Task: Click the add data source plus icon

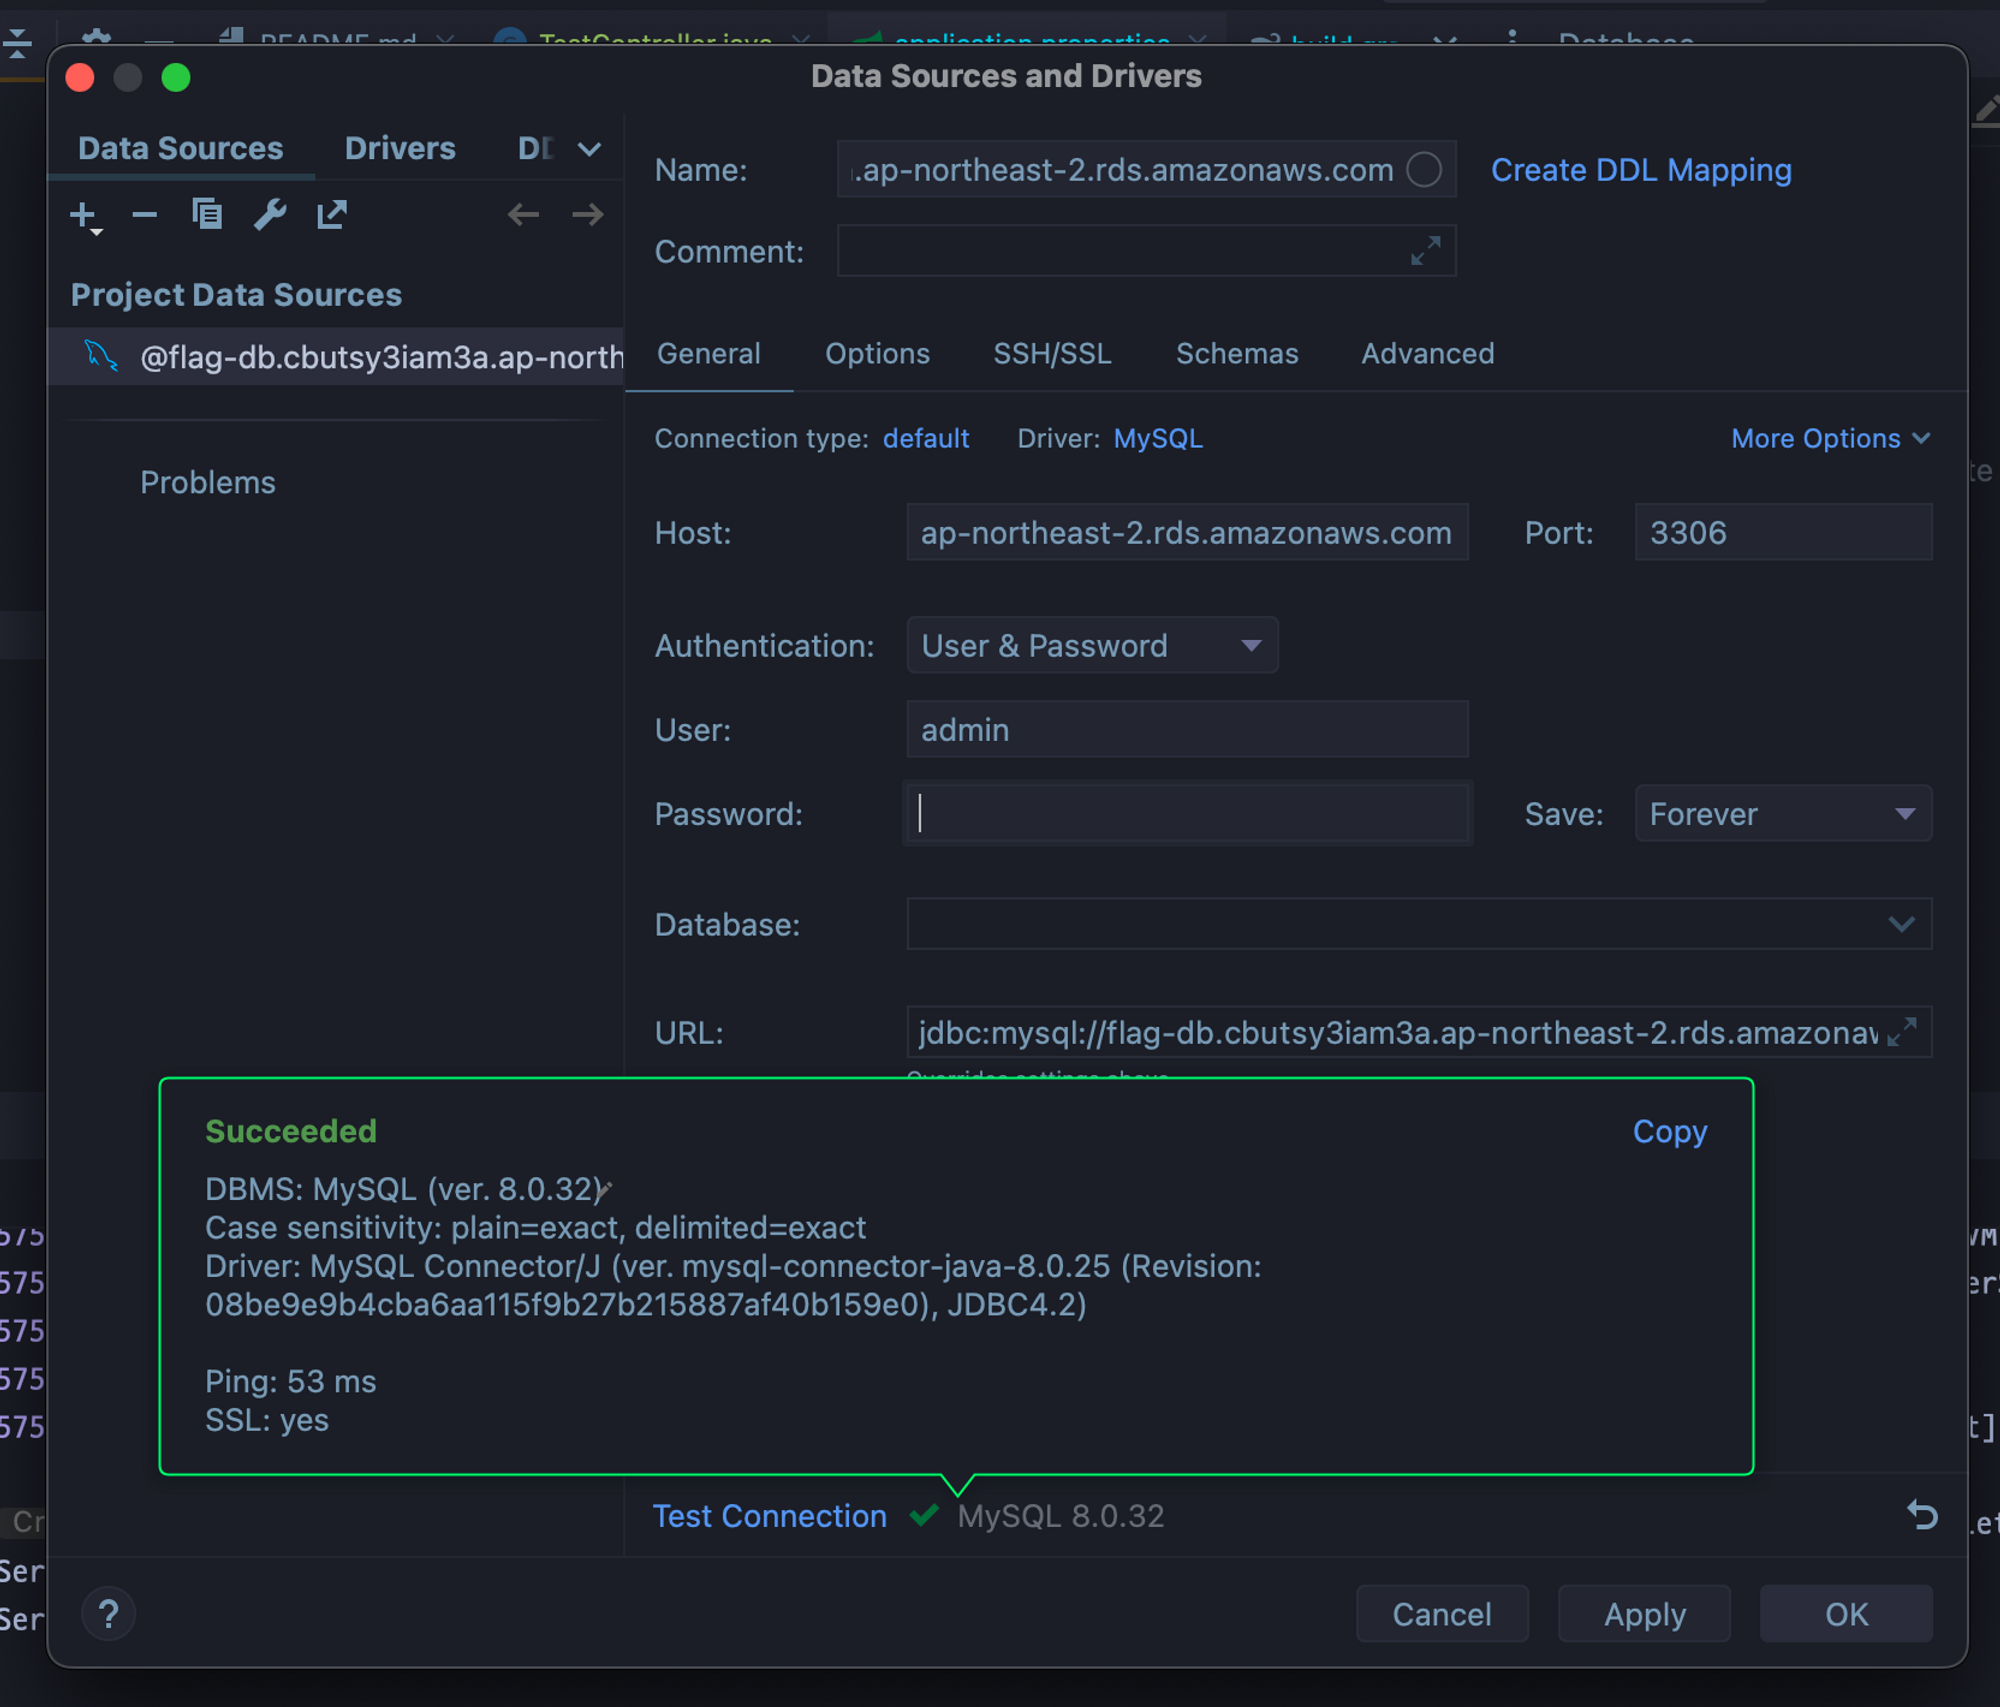Action: pyautogui.click(x=84, y=215)
